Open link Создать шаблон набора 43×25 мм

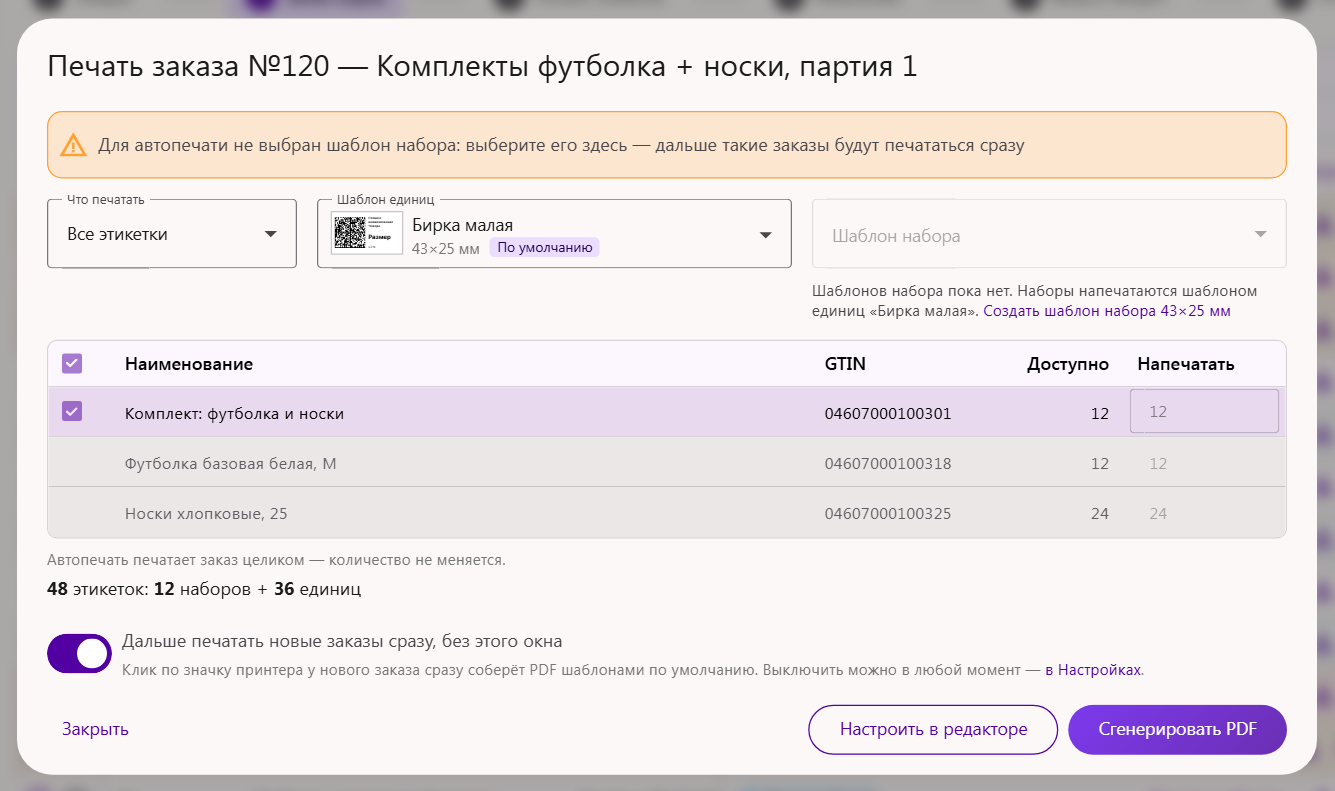pyautogui.click(x=1107, y=311)
